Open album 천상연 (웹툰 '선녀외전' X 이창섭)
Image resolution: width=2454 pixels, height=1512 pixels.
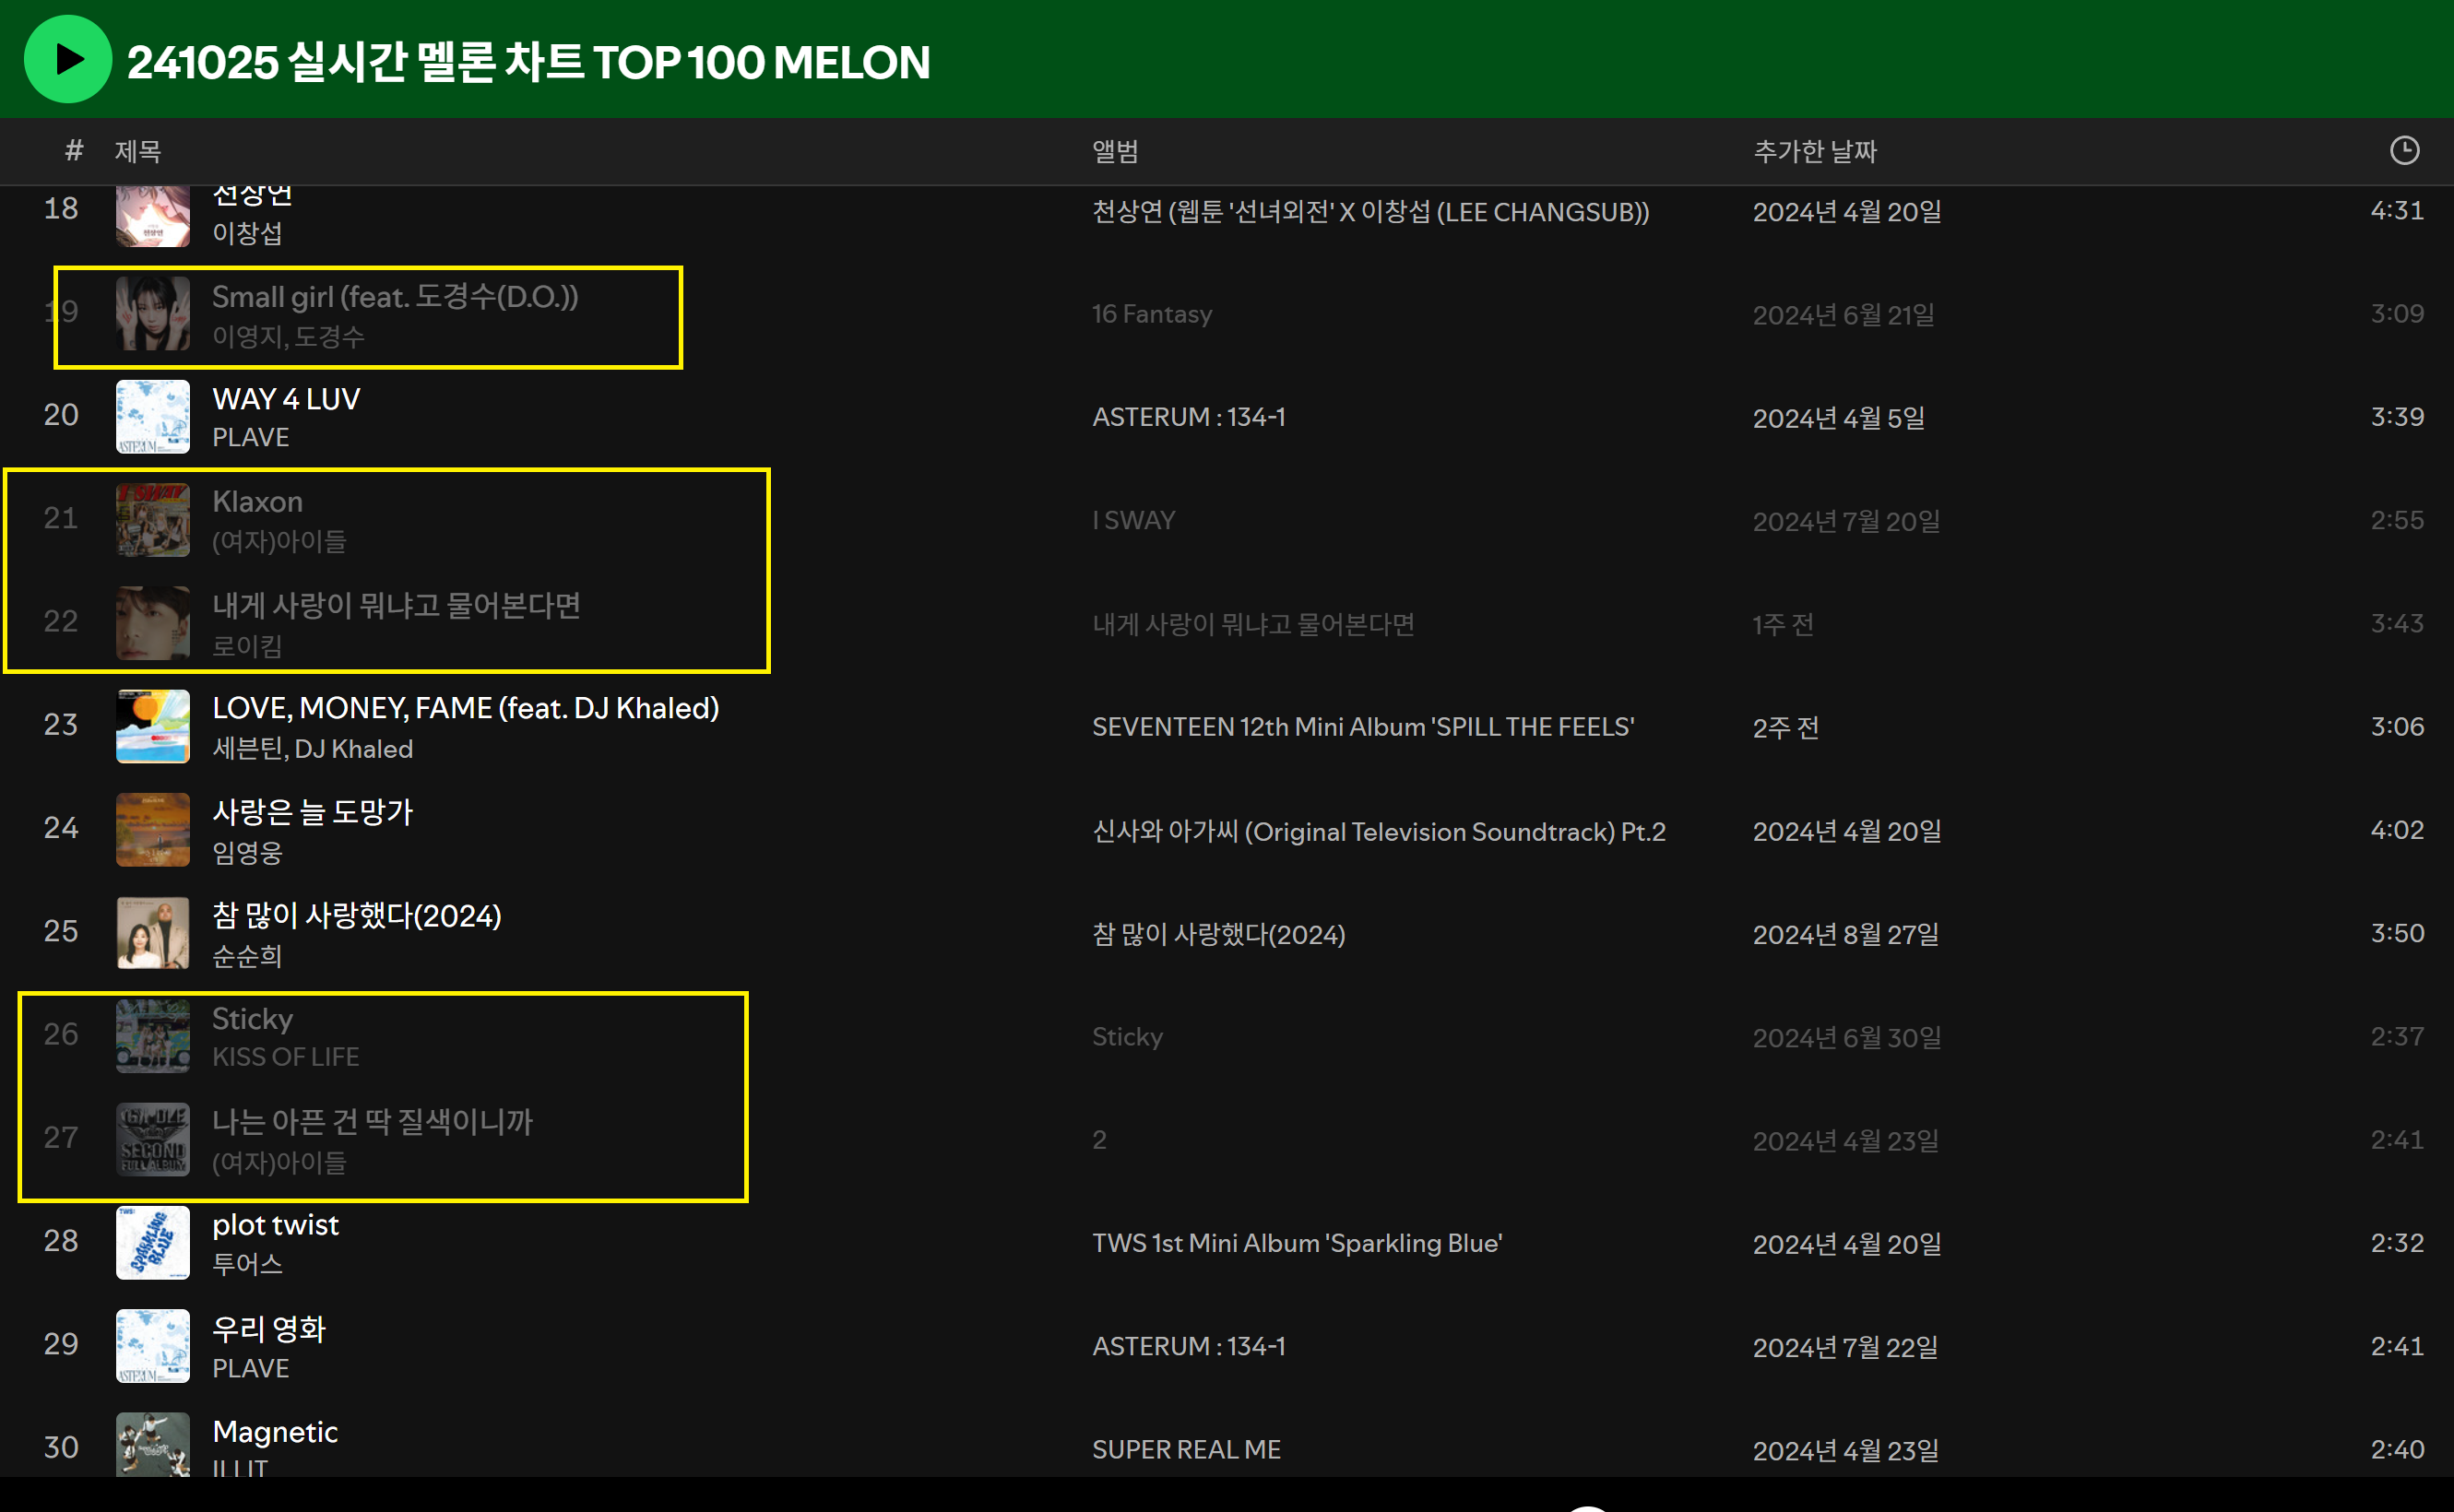(x=1370, y=212)
